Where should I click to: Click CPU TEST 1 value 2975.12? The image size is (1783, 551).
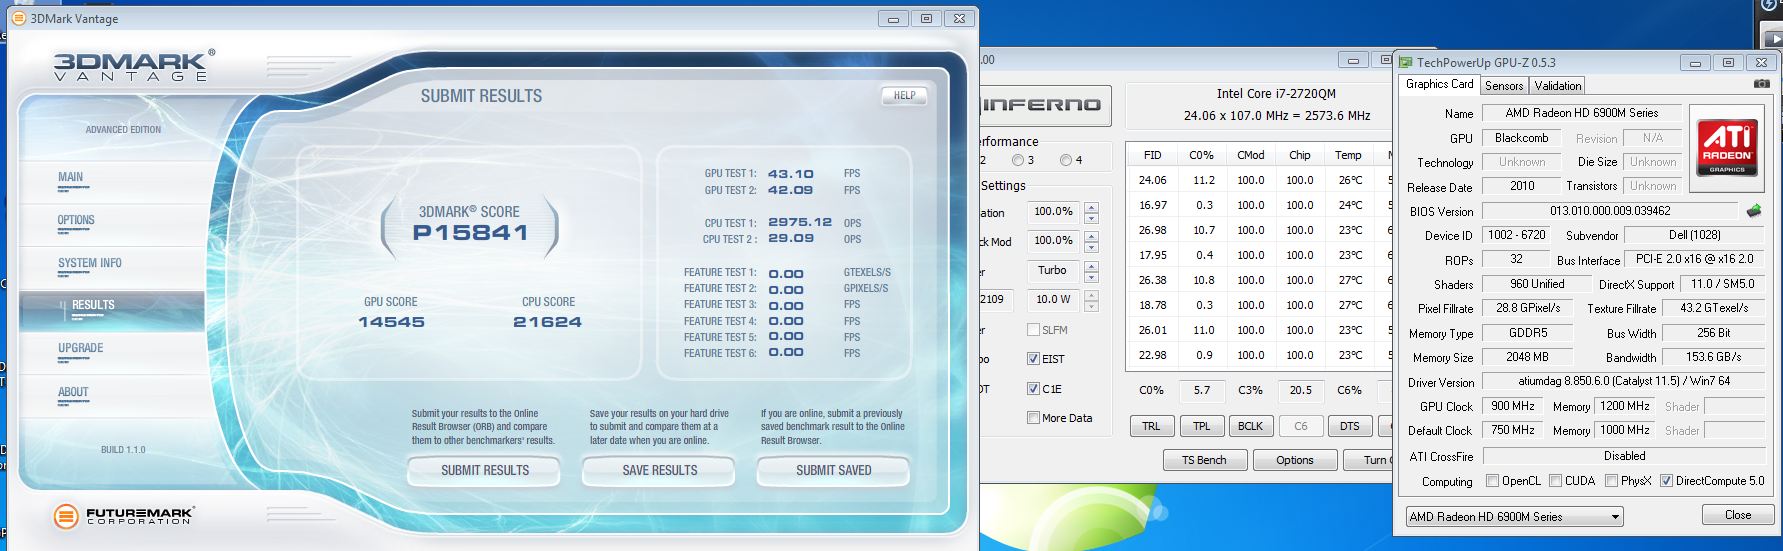click(799, 222)
